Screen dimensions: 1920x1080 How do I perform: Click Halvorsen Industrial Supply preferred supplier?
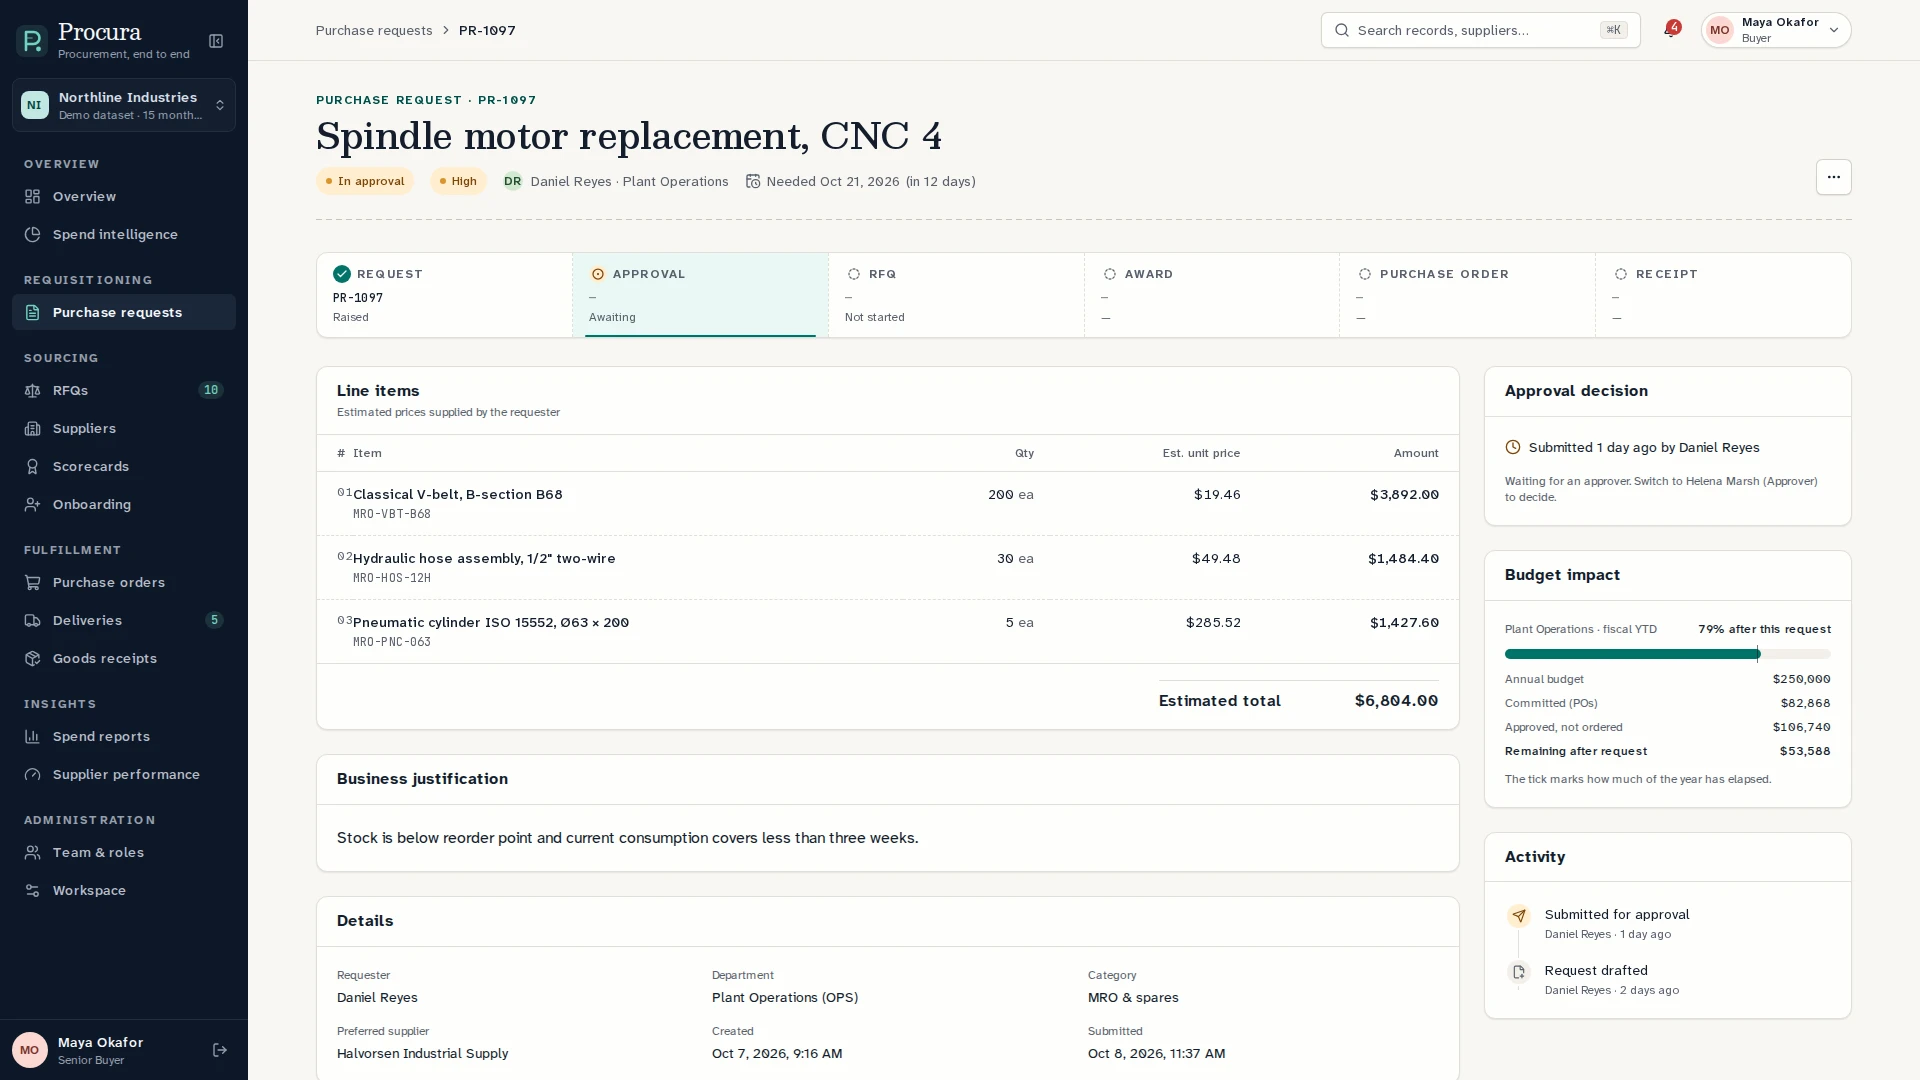422,1053
